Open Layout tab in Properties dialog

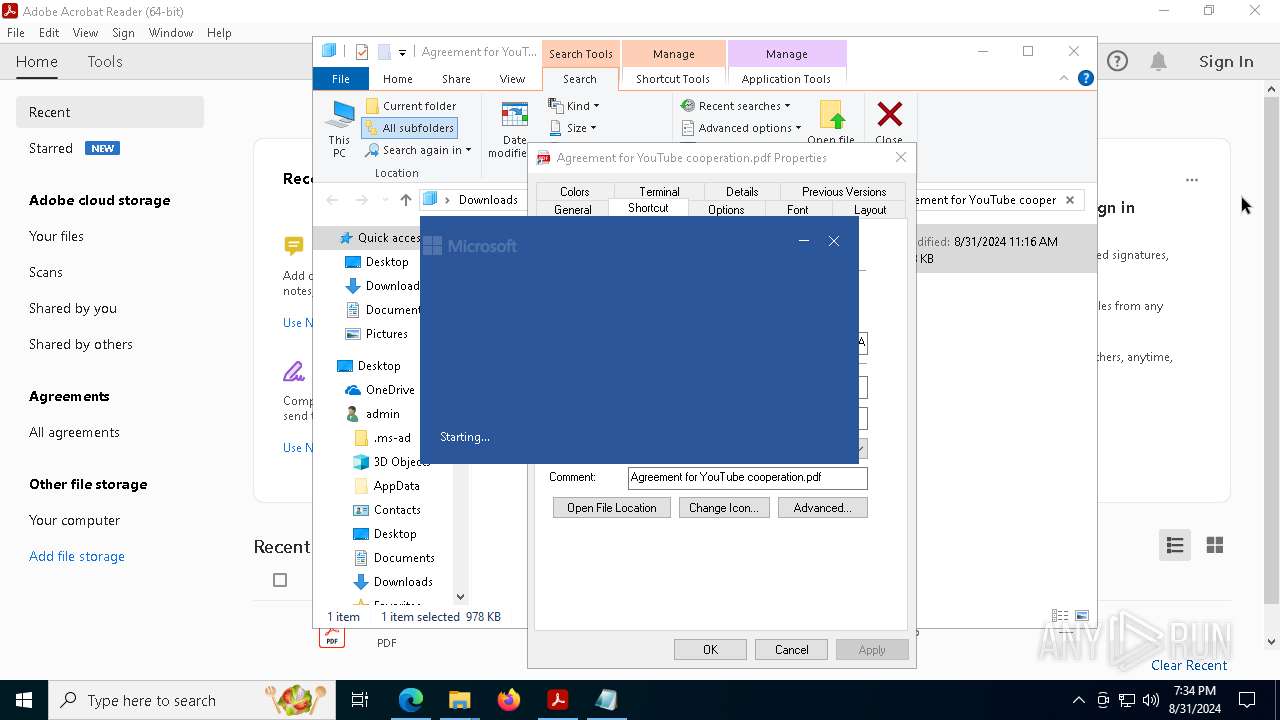pos(870,210)
